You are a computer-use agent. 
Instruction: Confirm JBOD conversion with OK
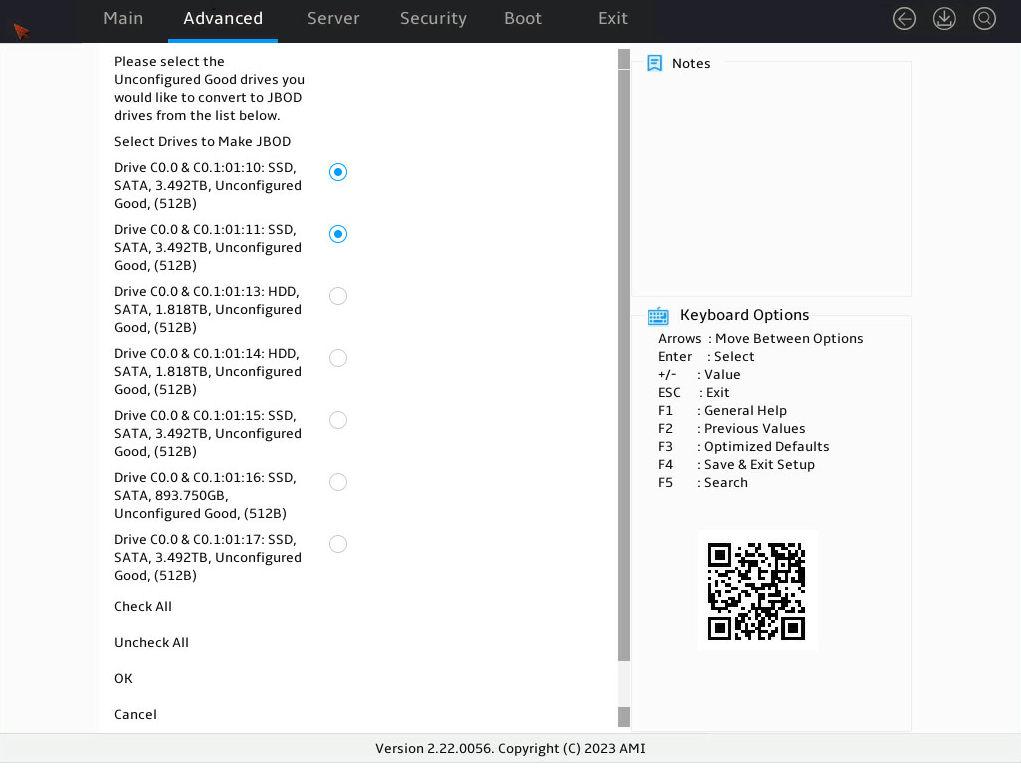(x=123, y=678)
